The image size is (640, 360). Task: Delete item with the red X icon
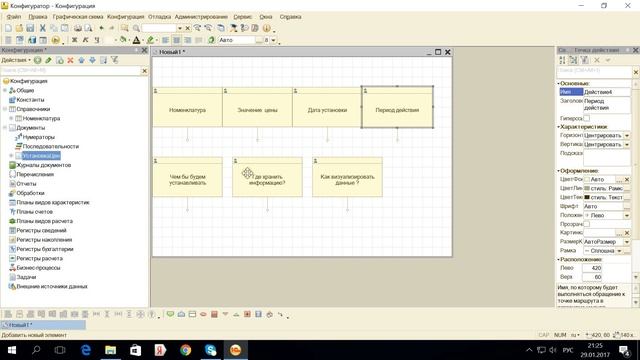tap(70, 60)
